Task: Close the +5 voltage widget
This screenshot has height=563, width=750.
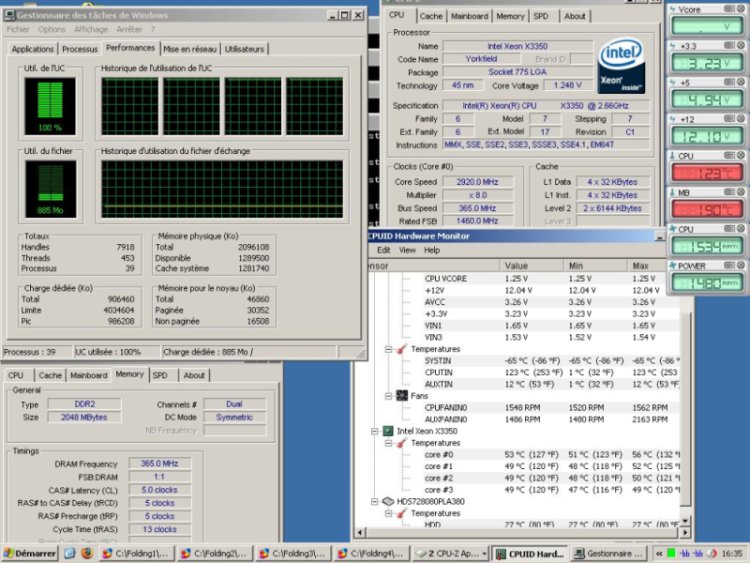Action: click(x=741, y=82)
